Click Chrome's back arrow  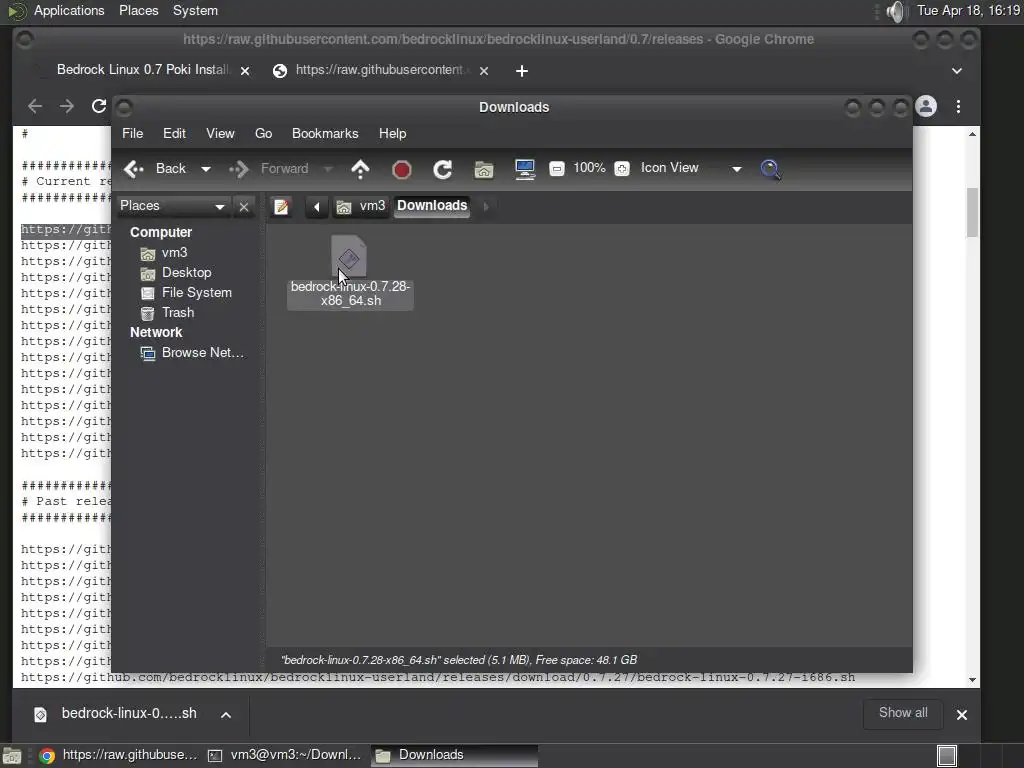click(35, 106)
